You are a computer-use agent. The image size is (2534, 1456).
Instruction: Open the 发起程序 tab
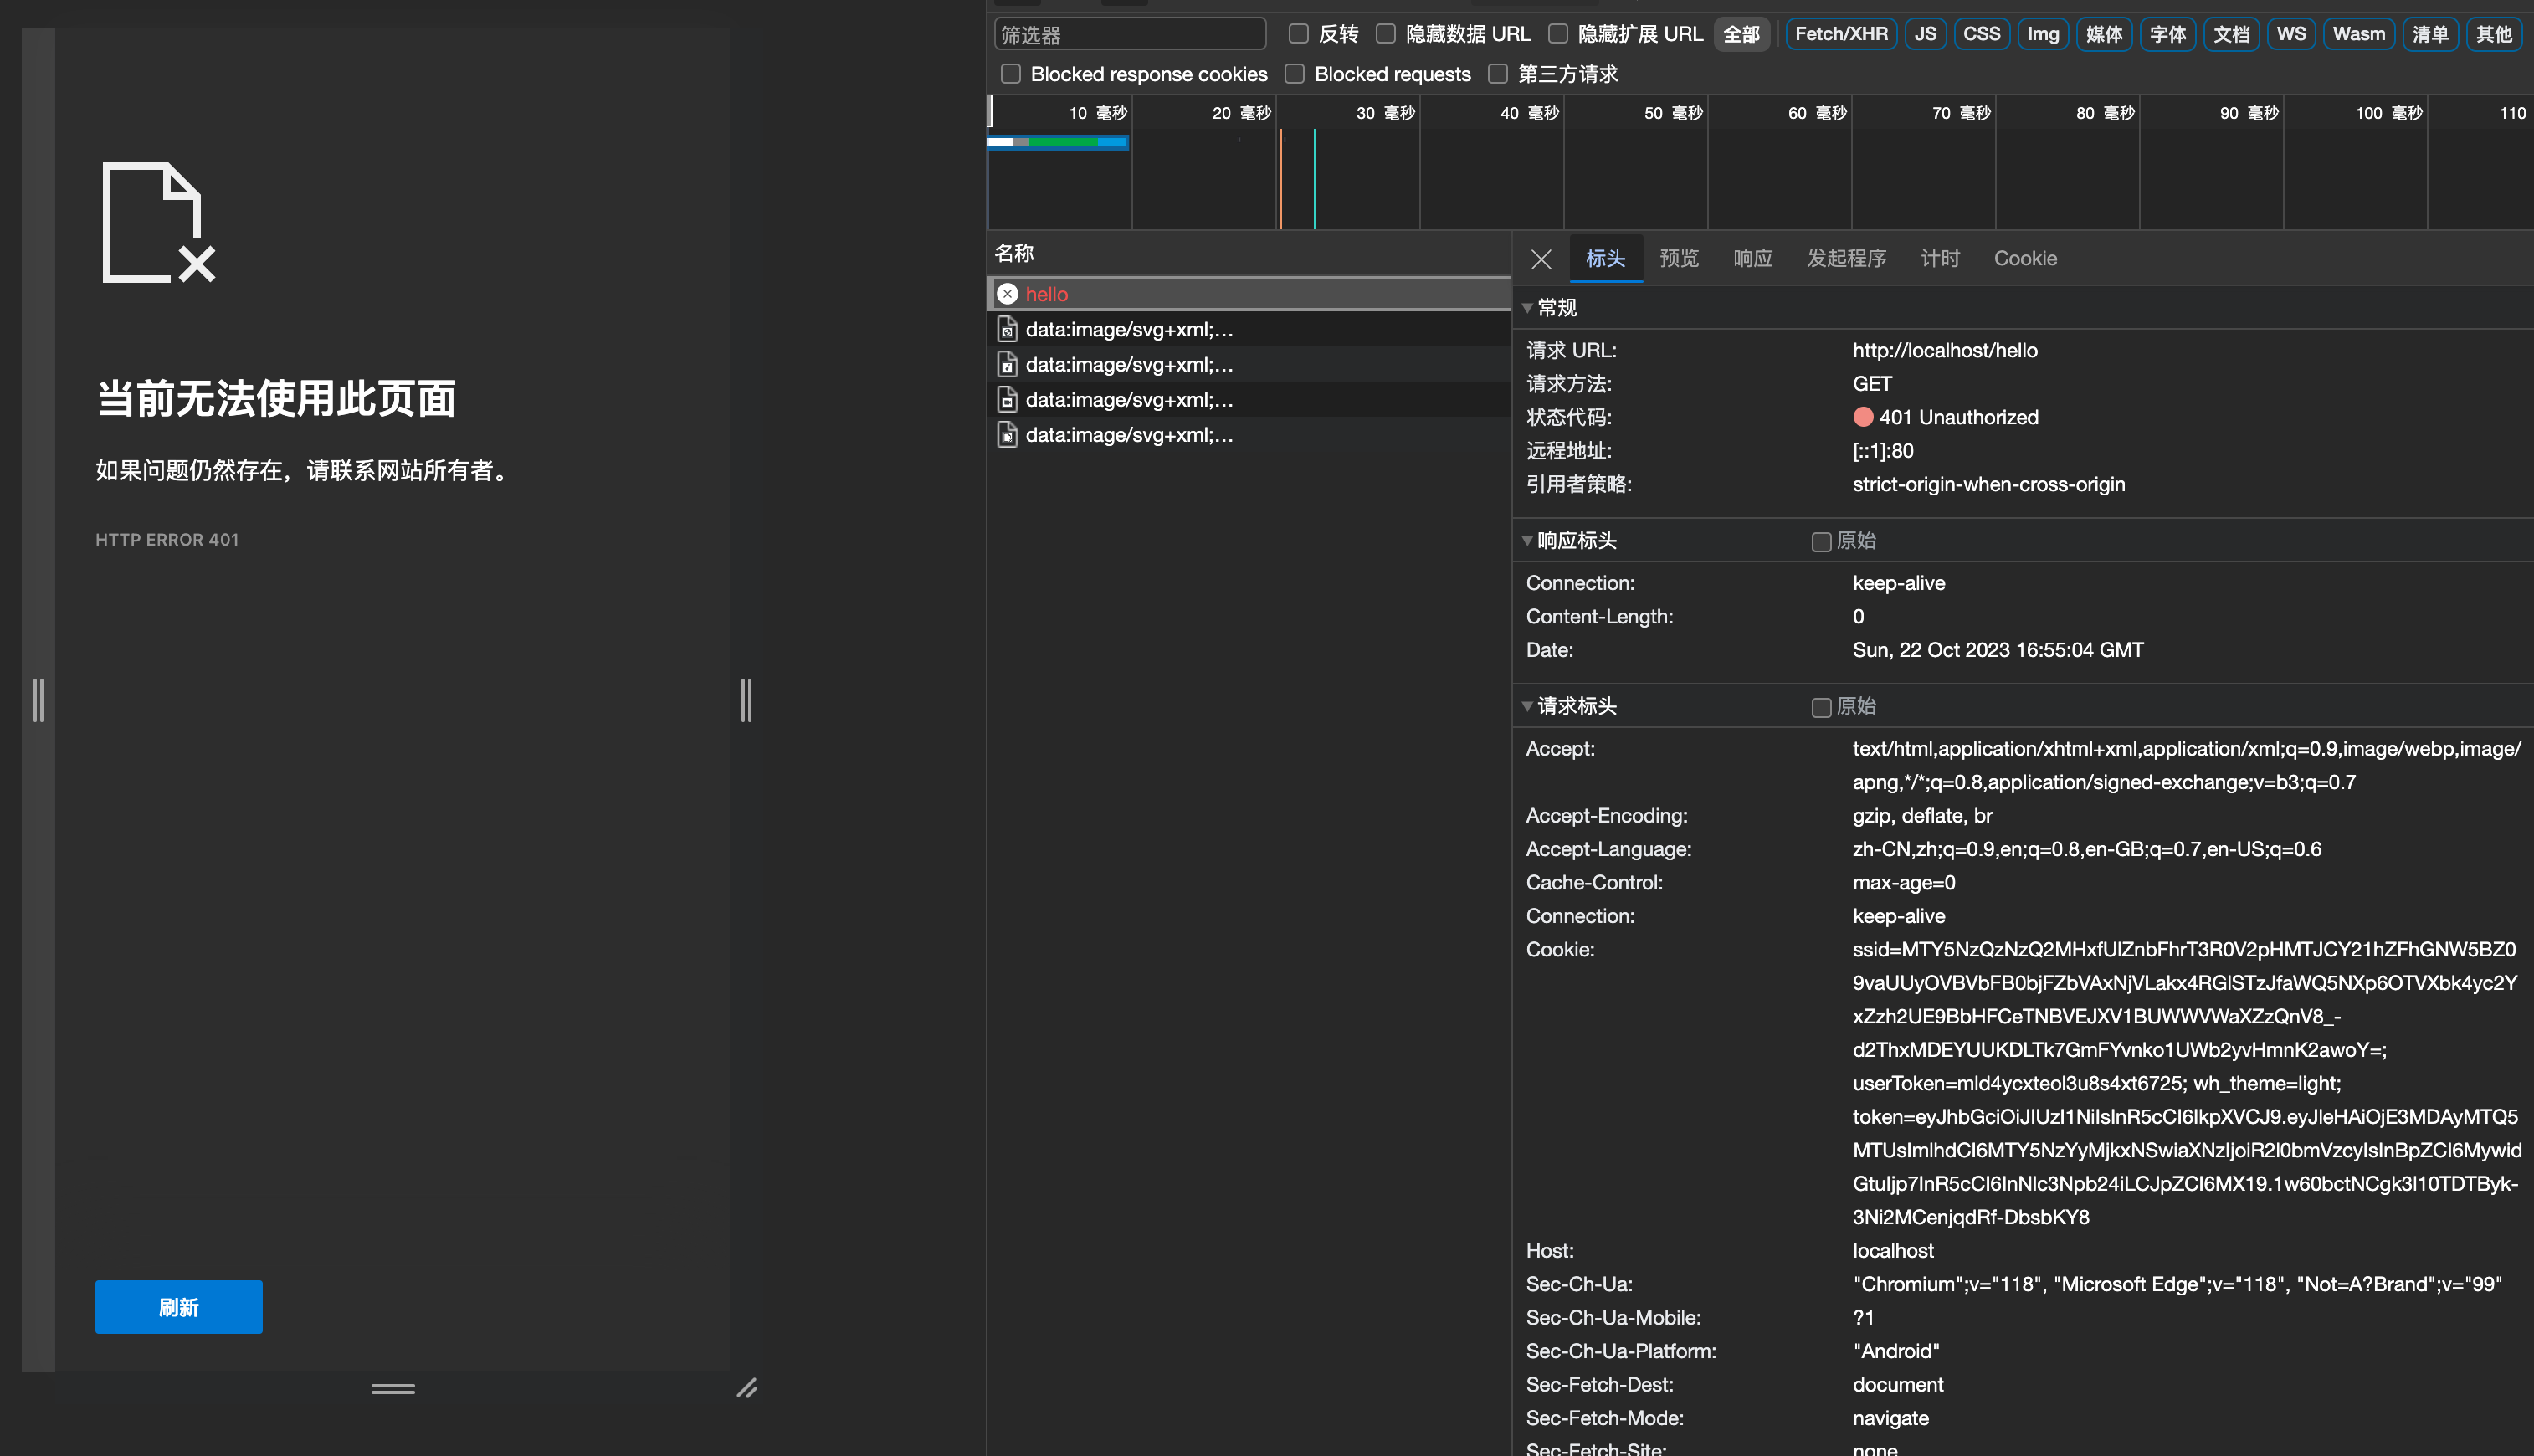coord(1846,259)
